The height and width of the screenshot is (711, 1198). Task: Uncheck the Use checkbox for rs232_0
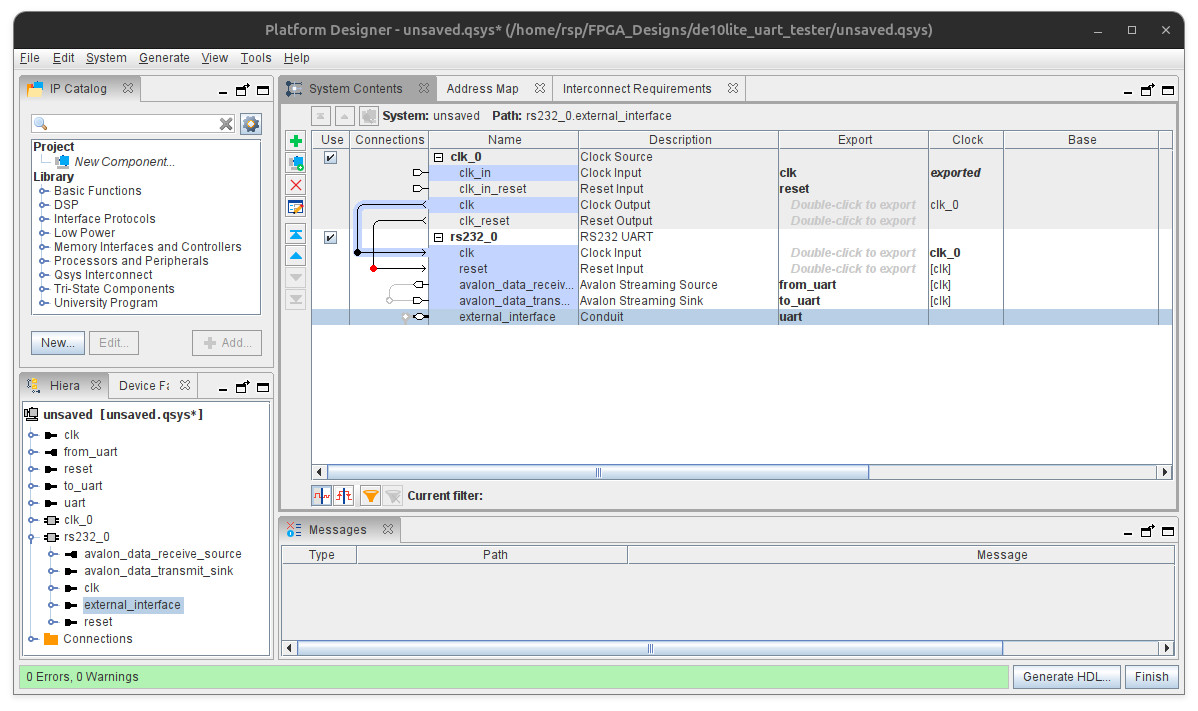point(330,237)
